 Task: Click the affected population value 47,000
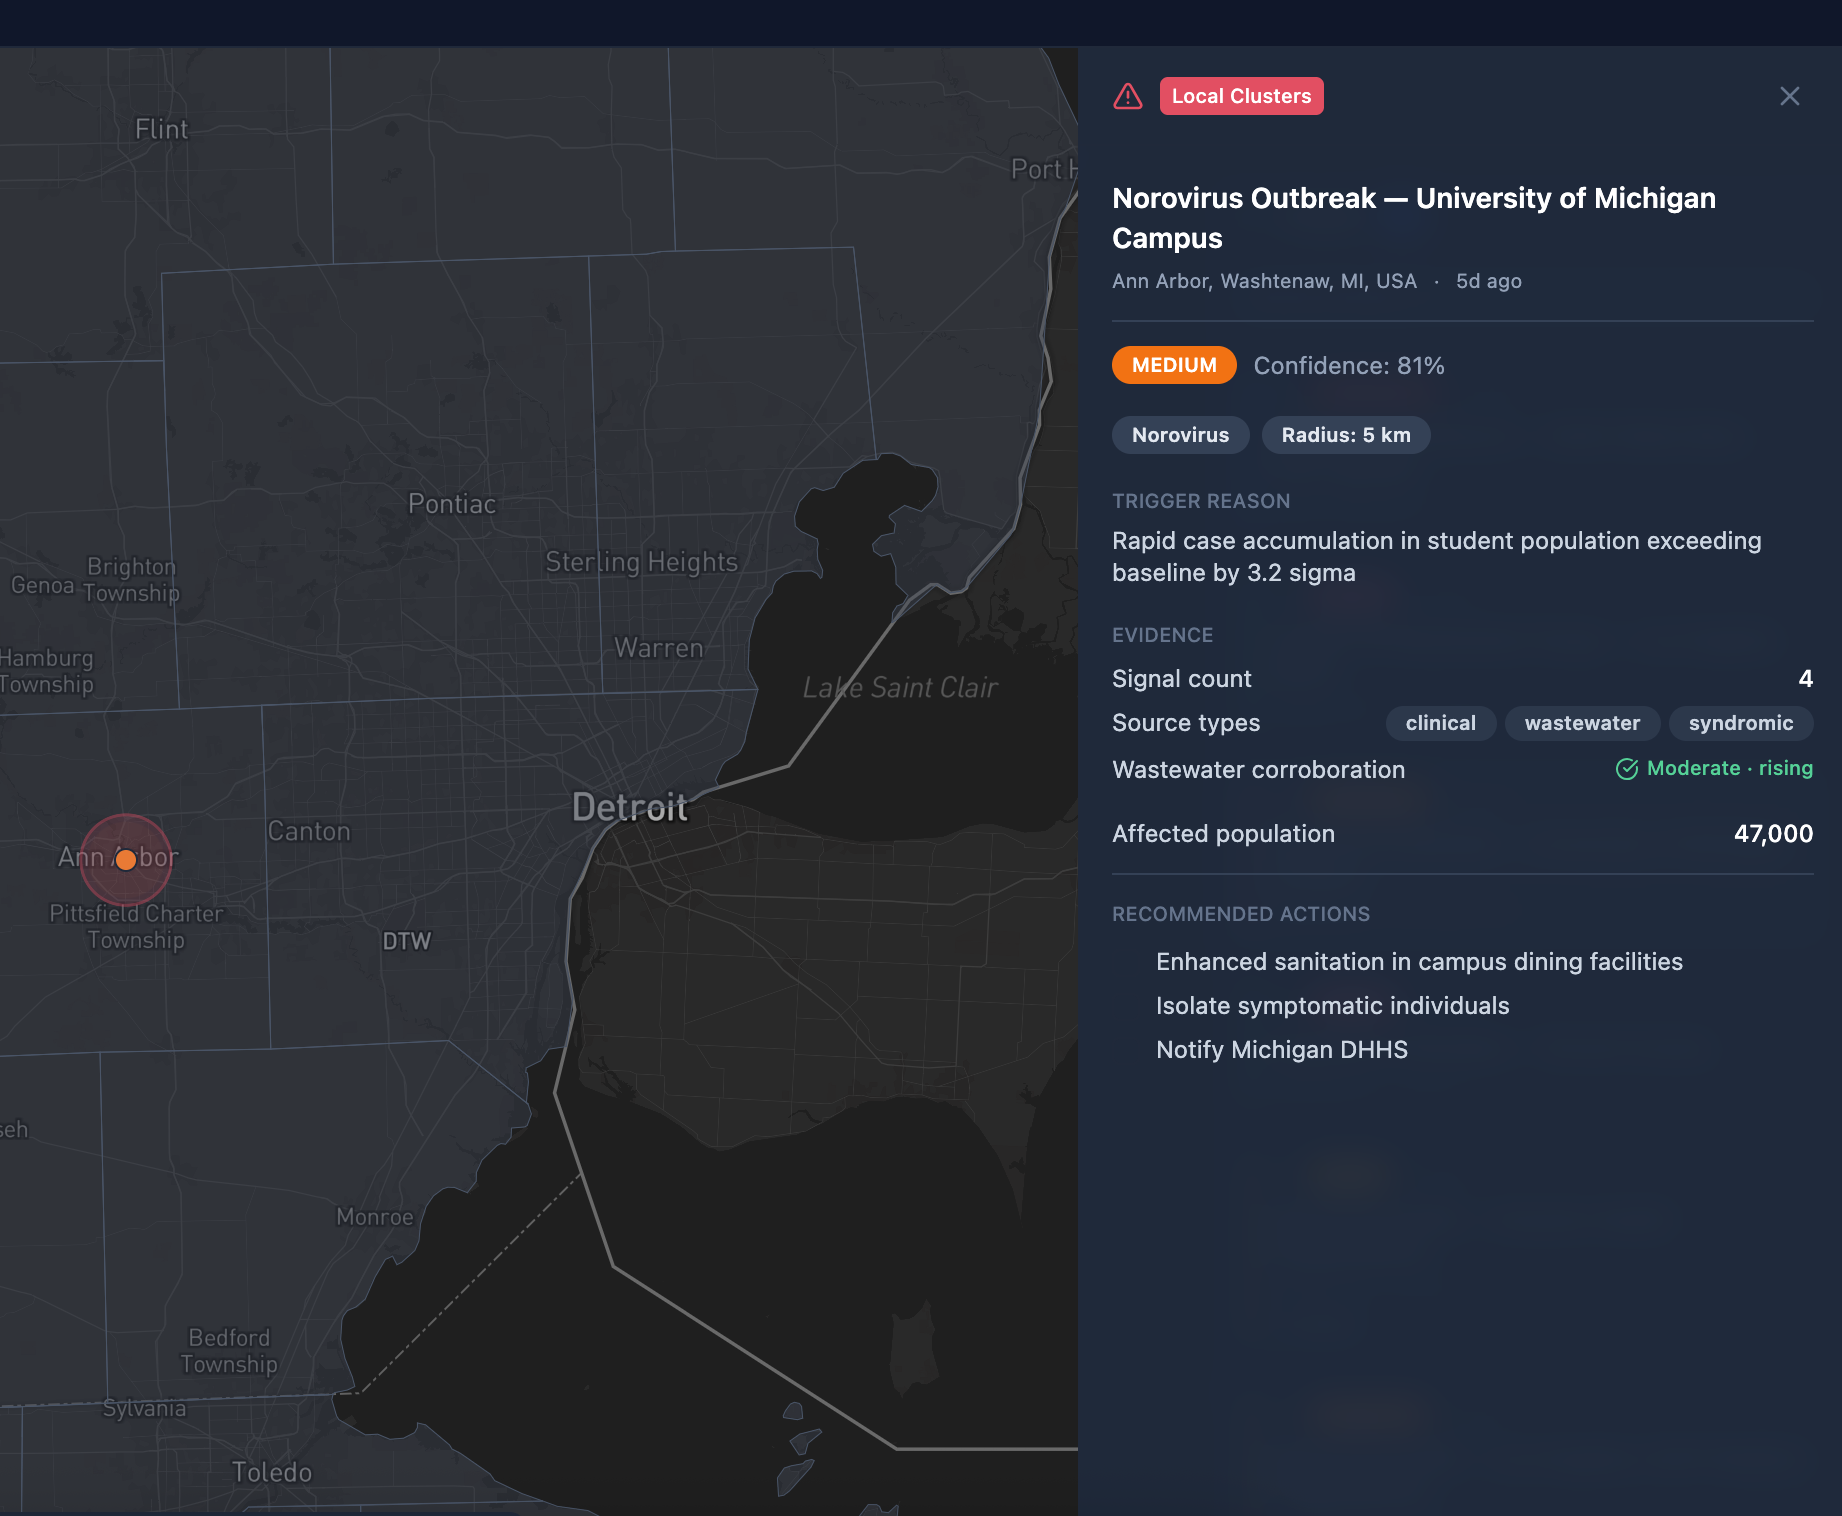1772,833
